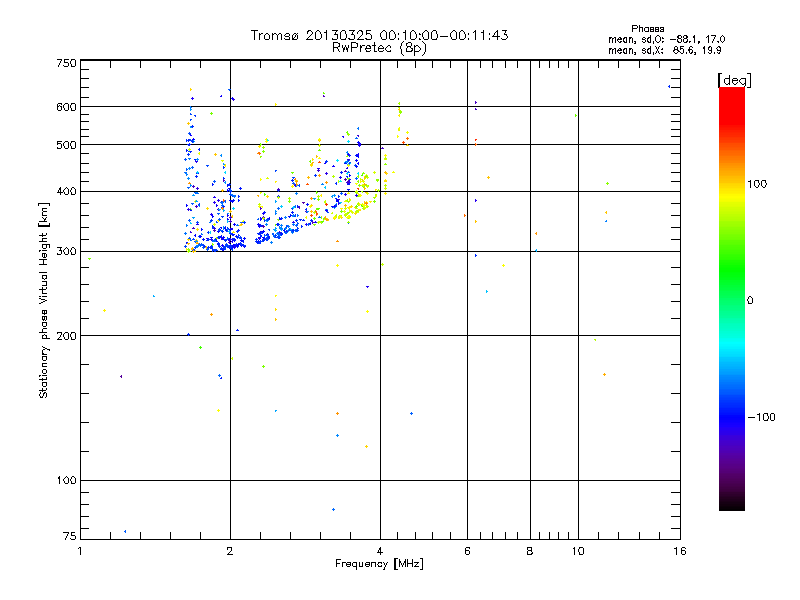Click the frequency axis tick "8"

(530, 551)
